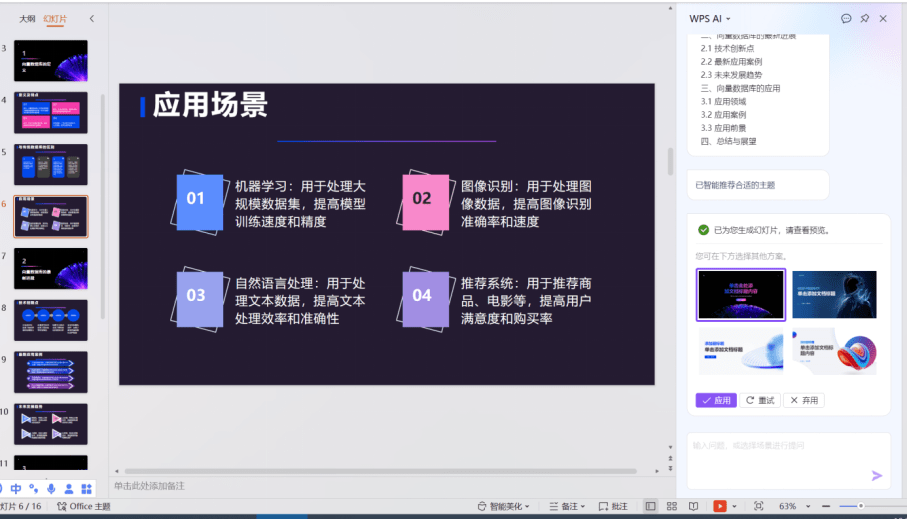Open the 智能美化 dropdown
The image size is (908, 519).
pyautogui.click(x=503, y=506)
